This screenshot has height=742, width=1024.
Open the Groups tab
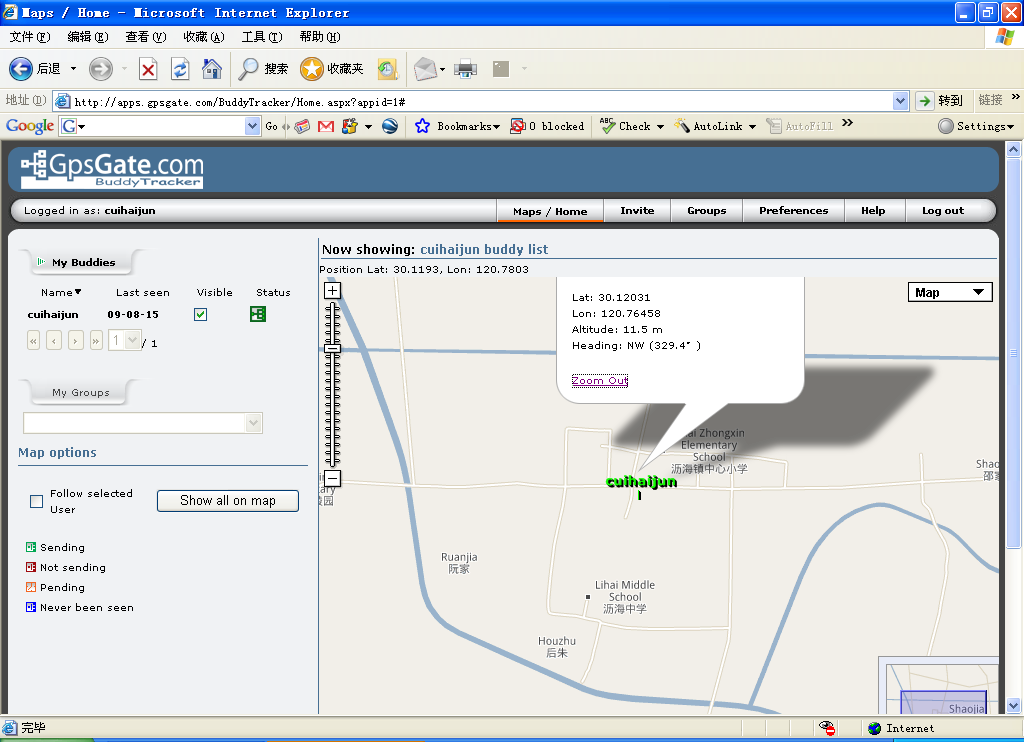coord(707,210)
